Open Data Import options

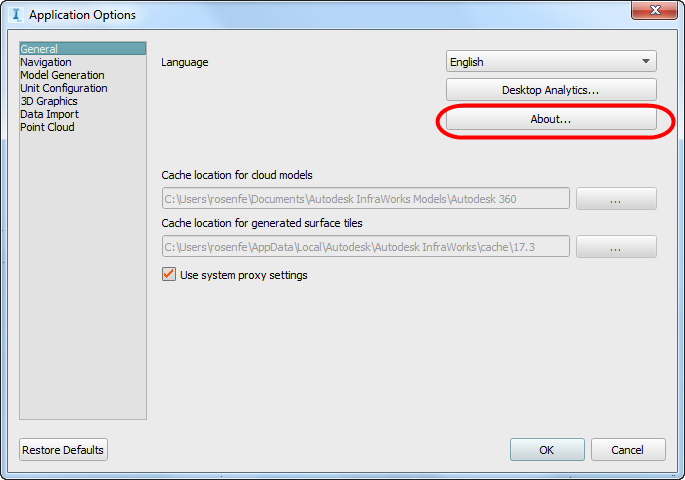49,114
